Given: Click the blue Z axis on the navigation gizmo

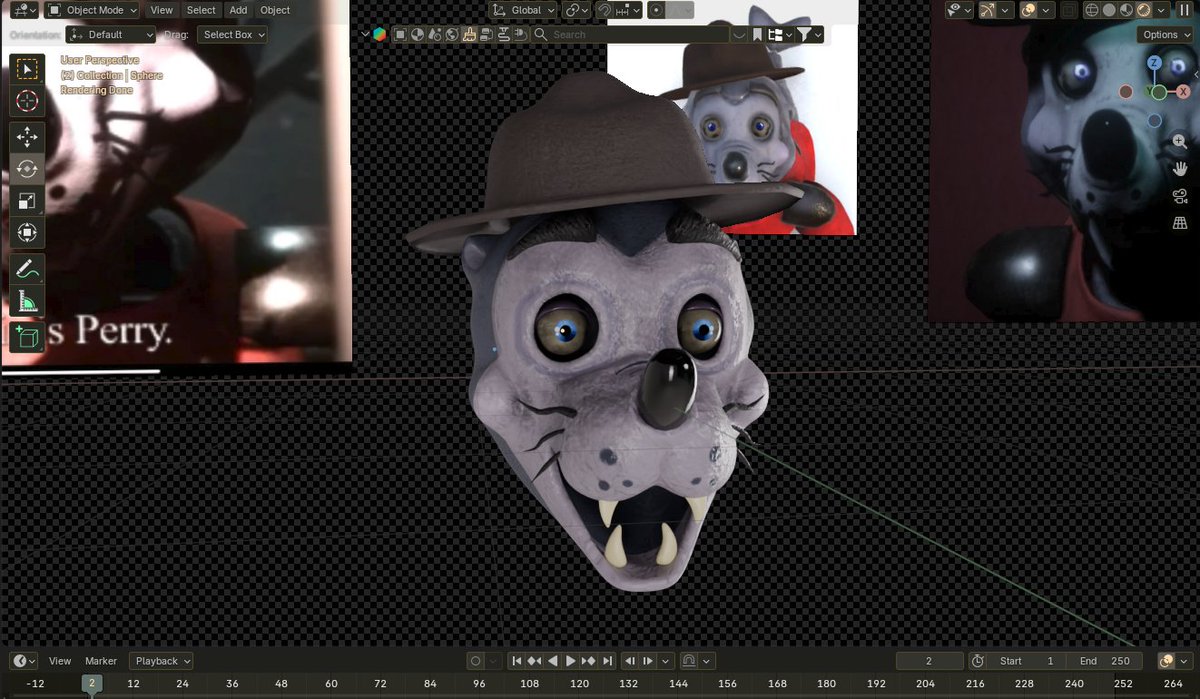Looking at the screenshot, I should 1154,62.
